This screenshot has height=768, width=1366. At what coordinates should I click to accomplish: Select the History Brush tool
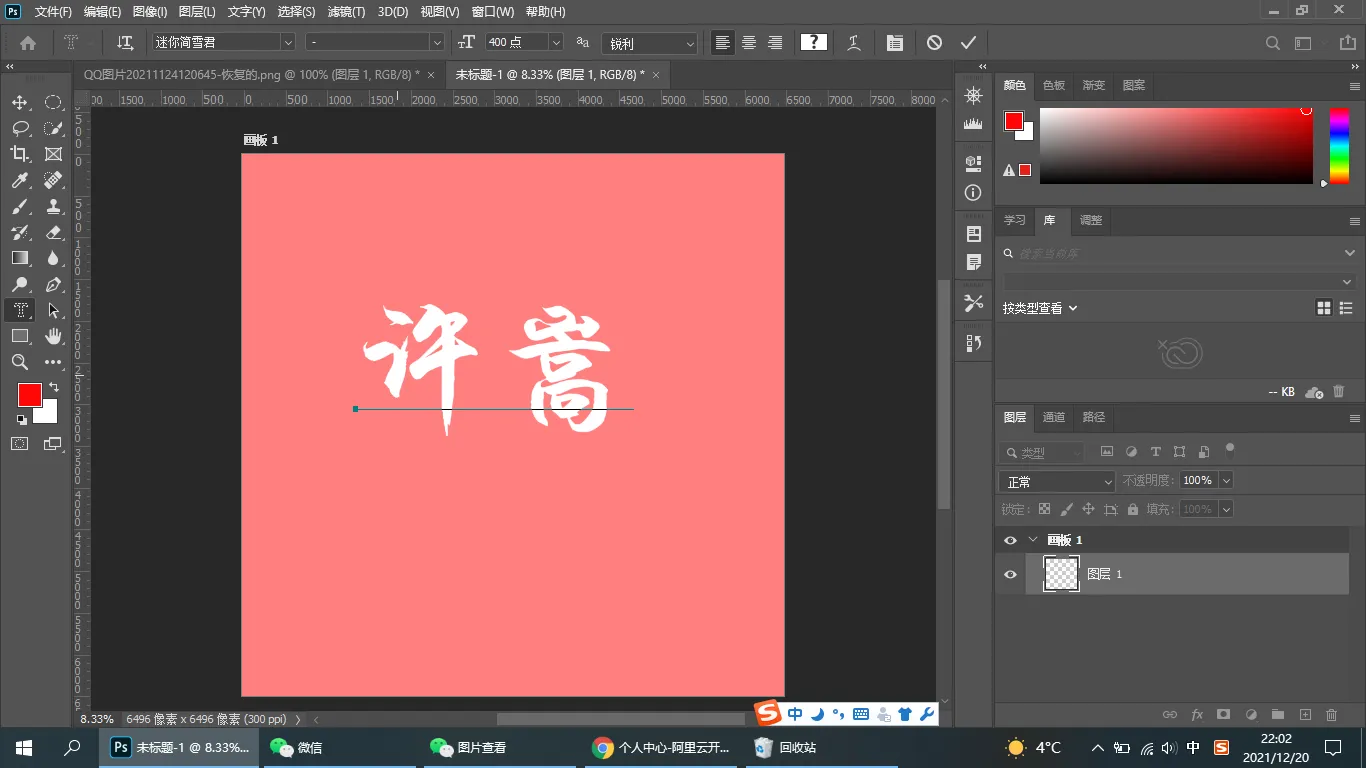pyautogui.click(x=20, y=232)
